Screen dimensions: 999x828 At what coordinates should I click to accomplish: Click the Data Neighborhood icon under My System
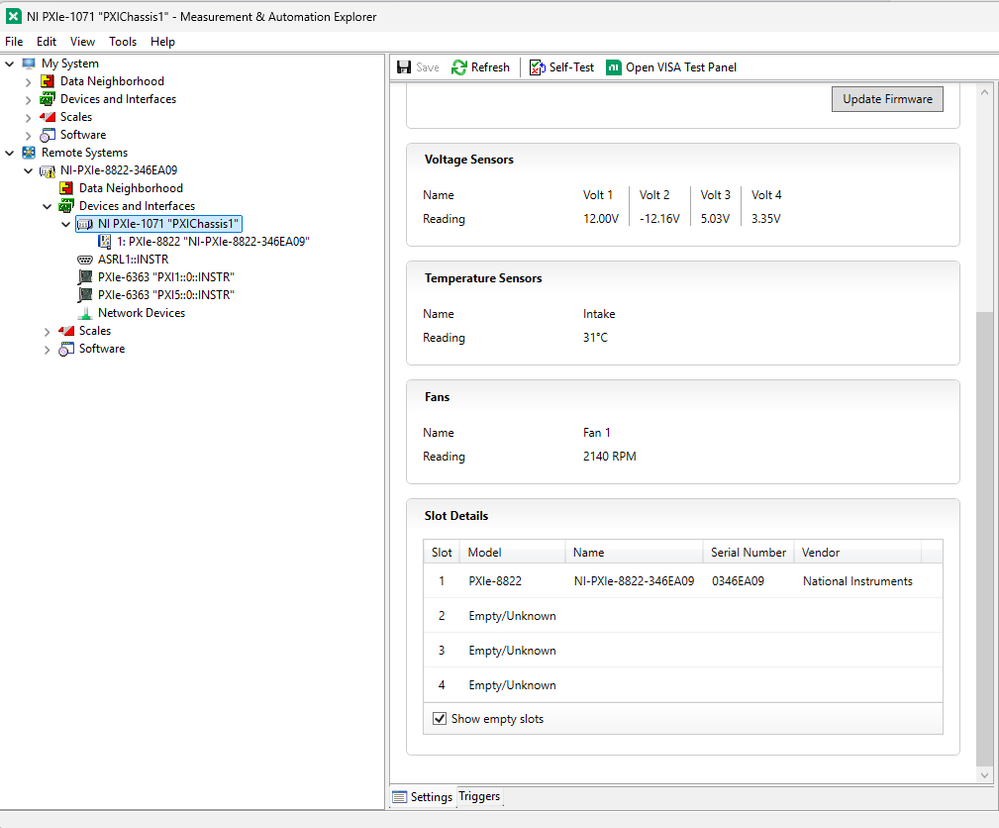tap(47, 82)
